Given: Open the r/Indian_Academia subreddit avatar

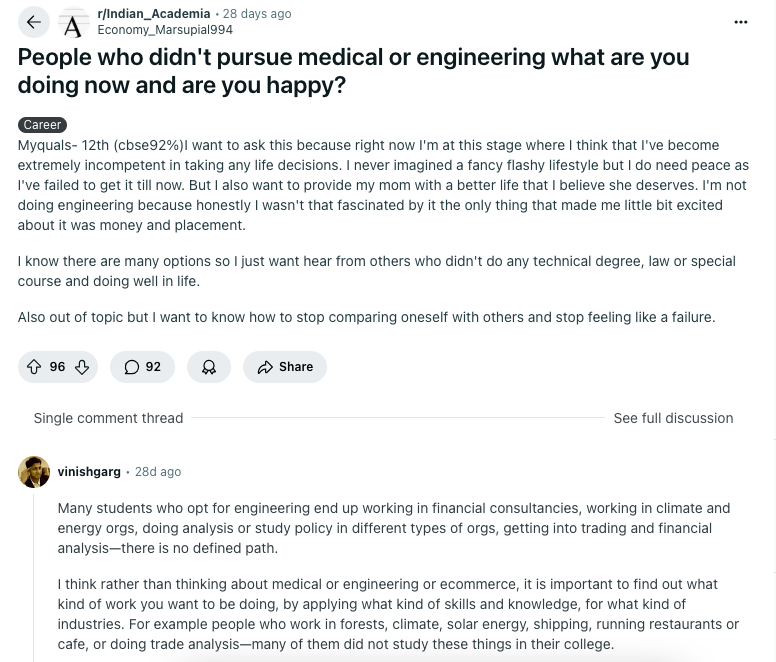Looking at the screenshot, I should pyautogui.click(x=73, y=22).
